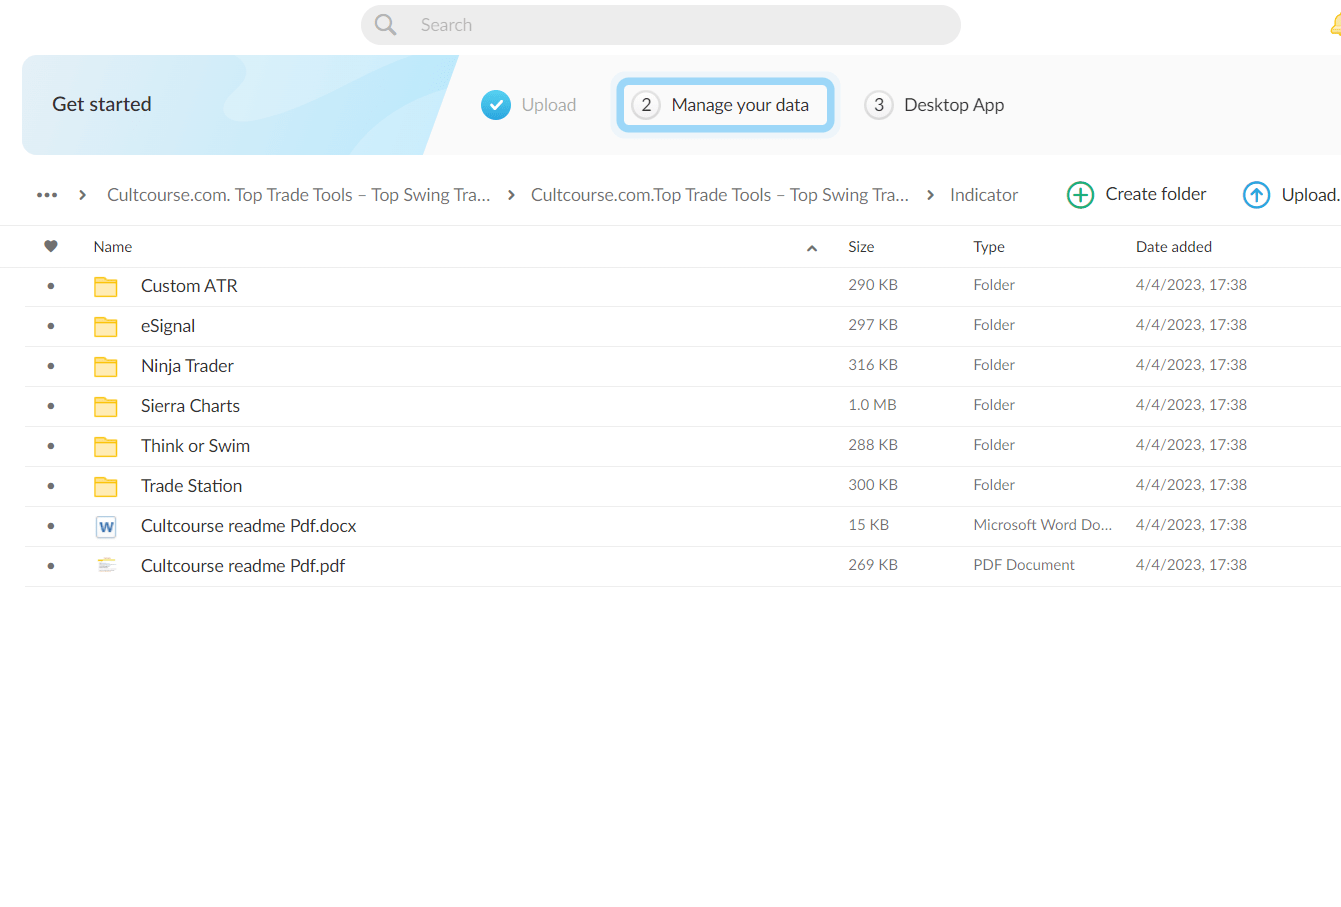Open the Trade Station folder name
Screen dimensions: 1341x907
click(x=191, y=486)
